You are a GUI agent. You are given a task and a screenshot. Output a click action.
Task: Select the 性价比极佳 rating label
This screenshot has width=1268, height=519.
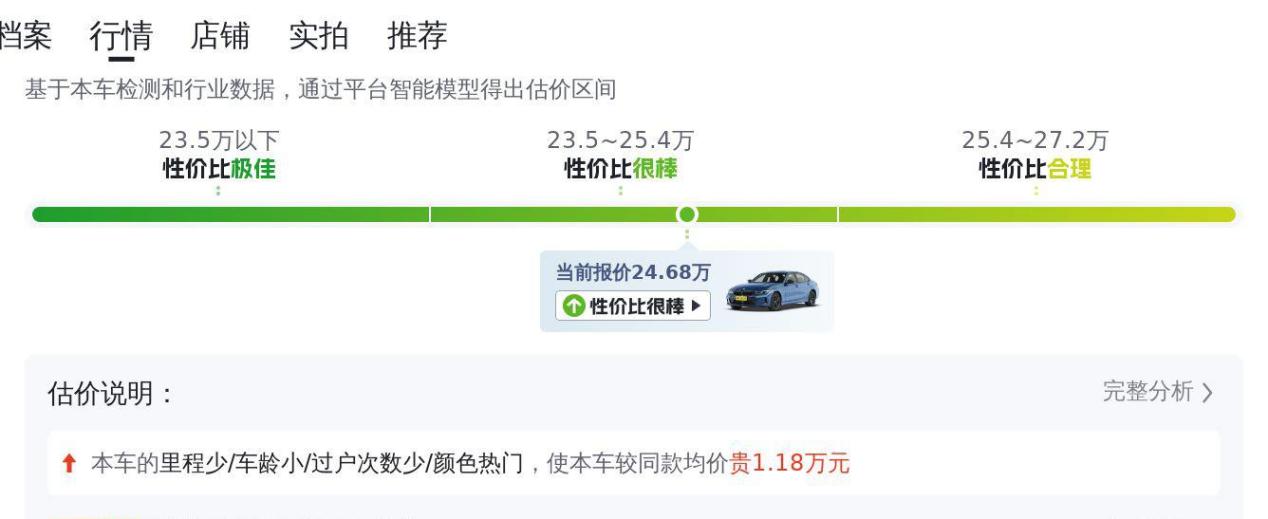(x=219, y=167)
